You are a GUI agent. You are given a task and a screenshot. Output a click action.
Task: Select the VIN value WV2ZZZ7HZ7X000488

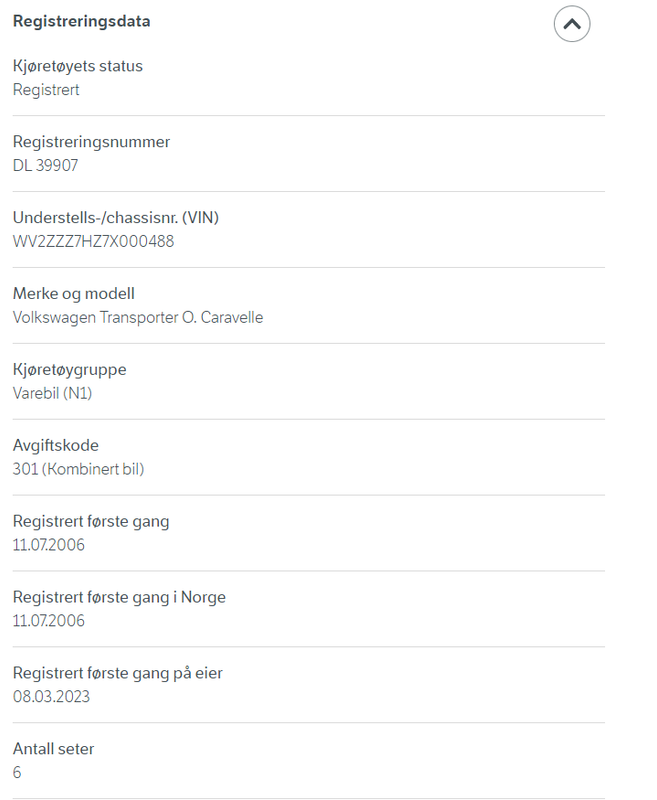coord(93,241)
